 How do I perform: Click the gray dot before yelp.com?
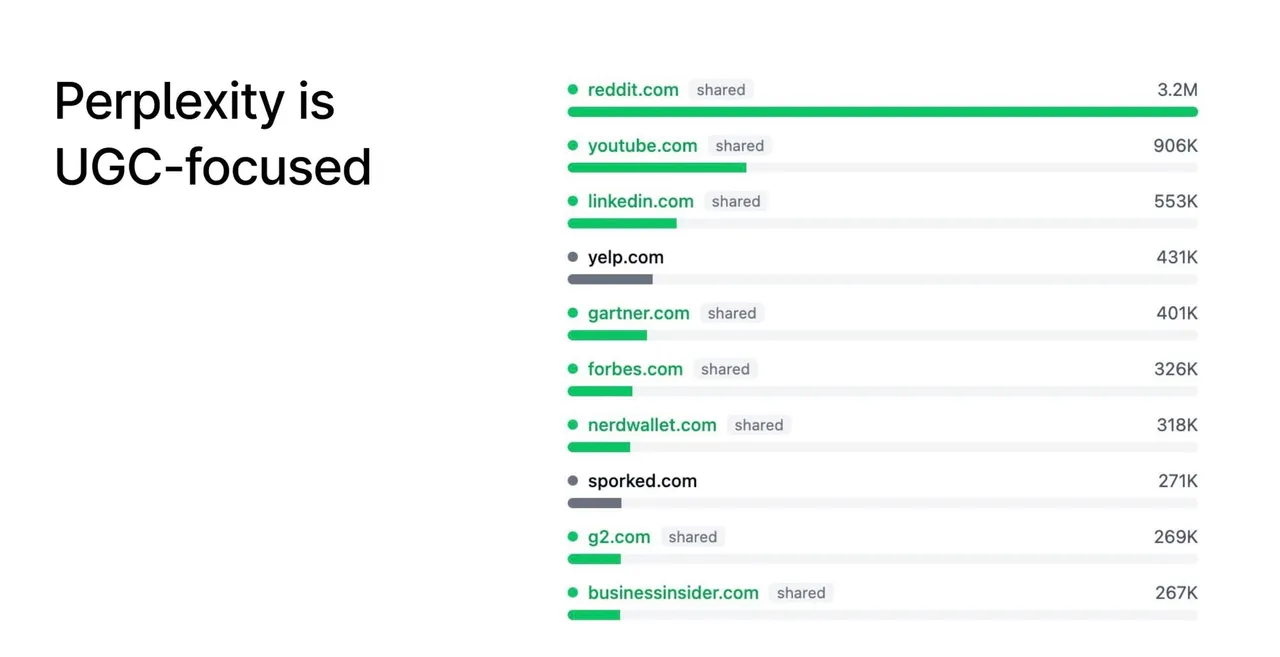click(573, 258)
